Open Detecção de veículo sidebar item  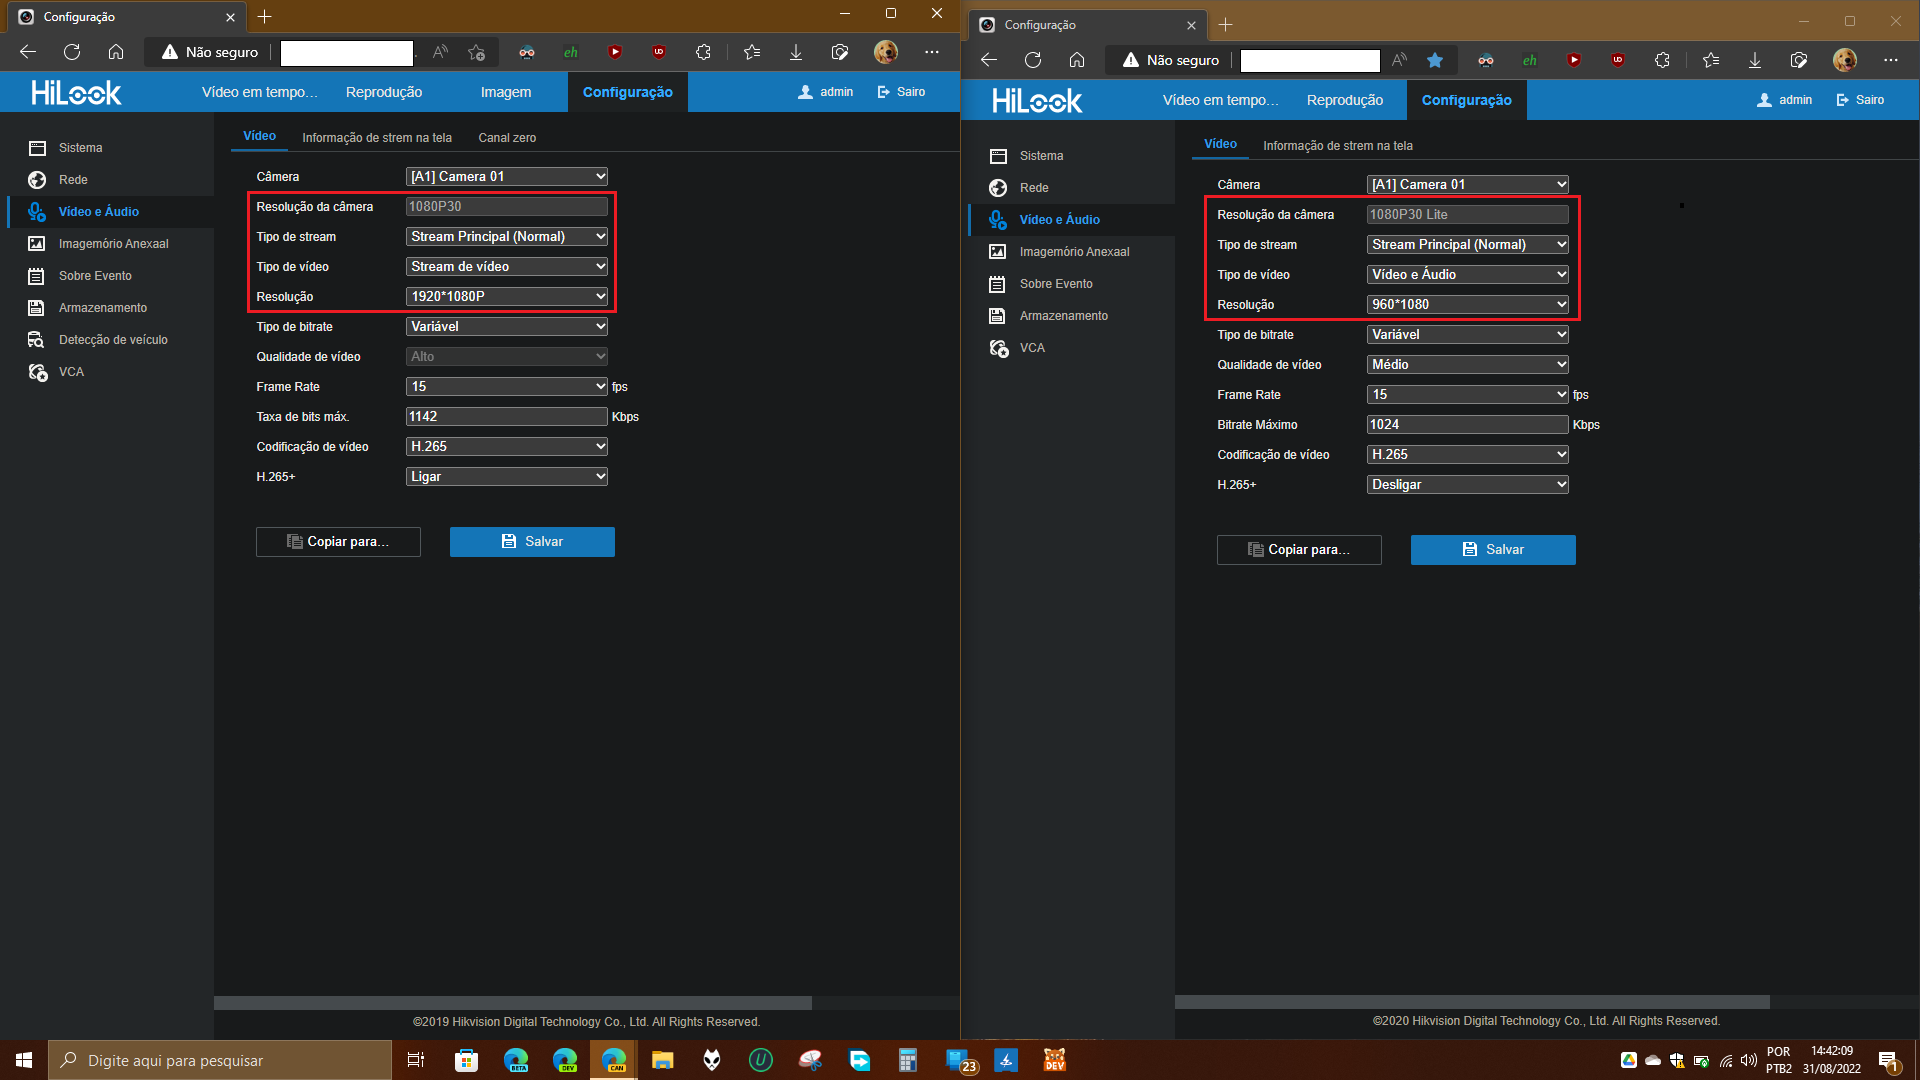(112, 340)
